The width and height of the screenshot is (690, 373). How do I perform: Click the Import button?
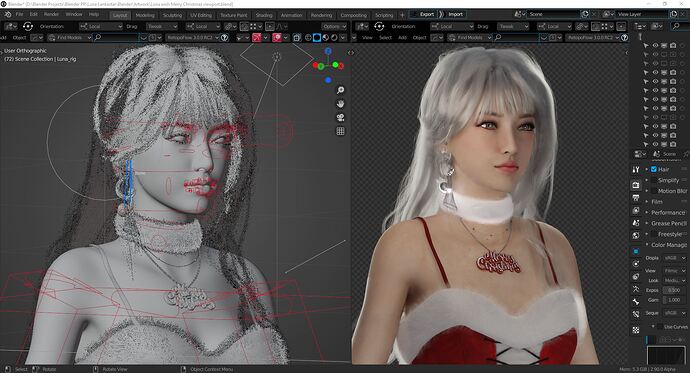[x=455, y=15]
